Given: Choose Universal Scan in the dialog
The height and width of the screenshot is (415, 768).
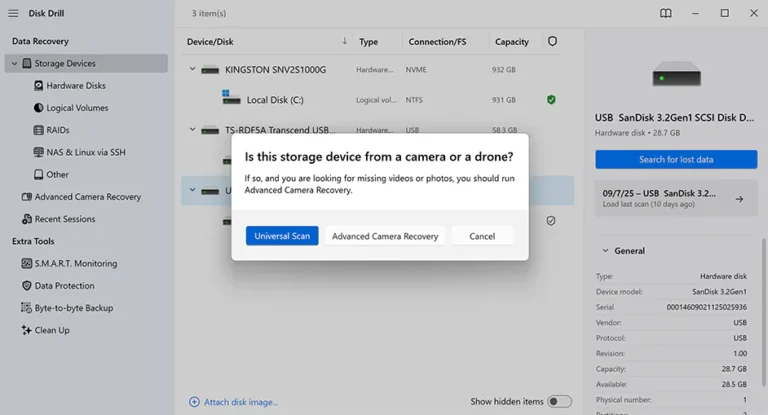Looking at the screenshot, I should pos(282,236).
